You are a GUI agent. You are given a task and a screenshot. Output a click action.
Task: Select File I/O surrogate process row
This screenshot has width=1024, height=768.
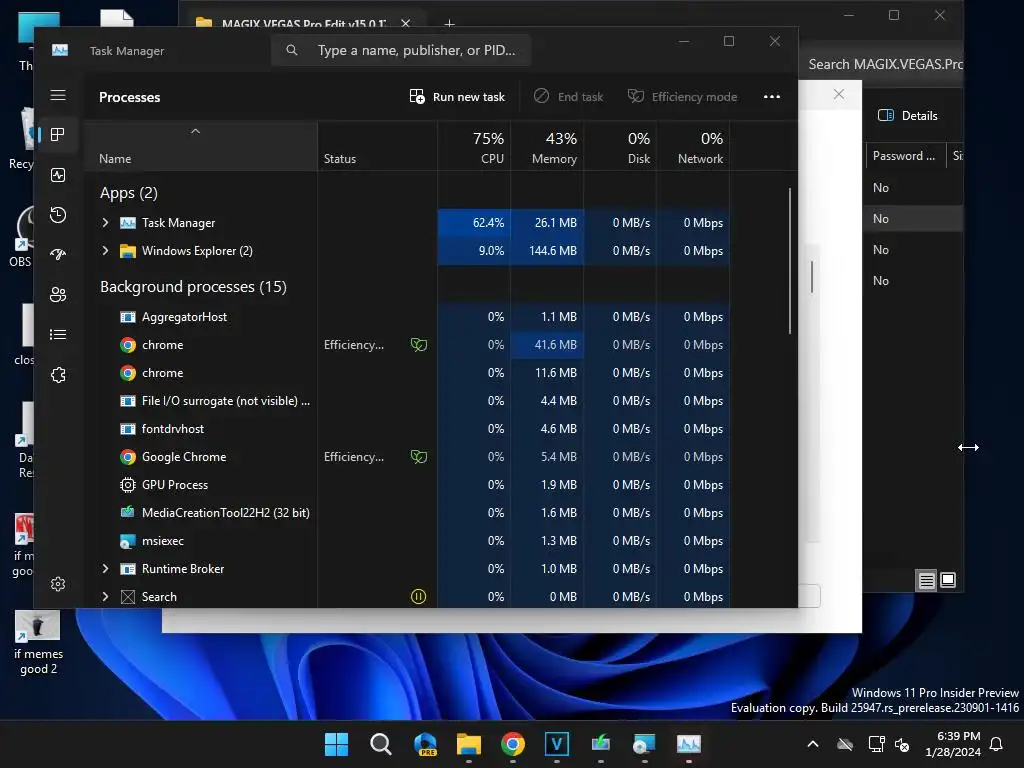click(406, 401)
